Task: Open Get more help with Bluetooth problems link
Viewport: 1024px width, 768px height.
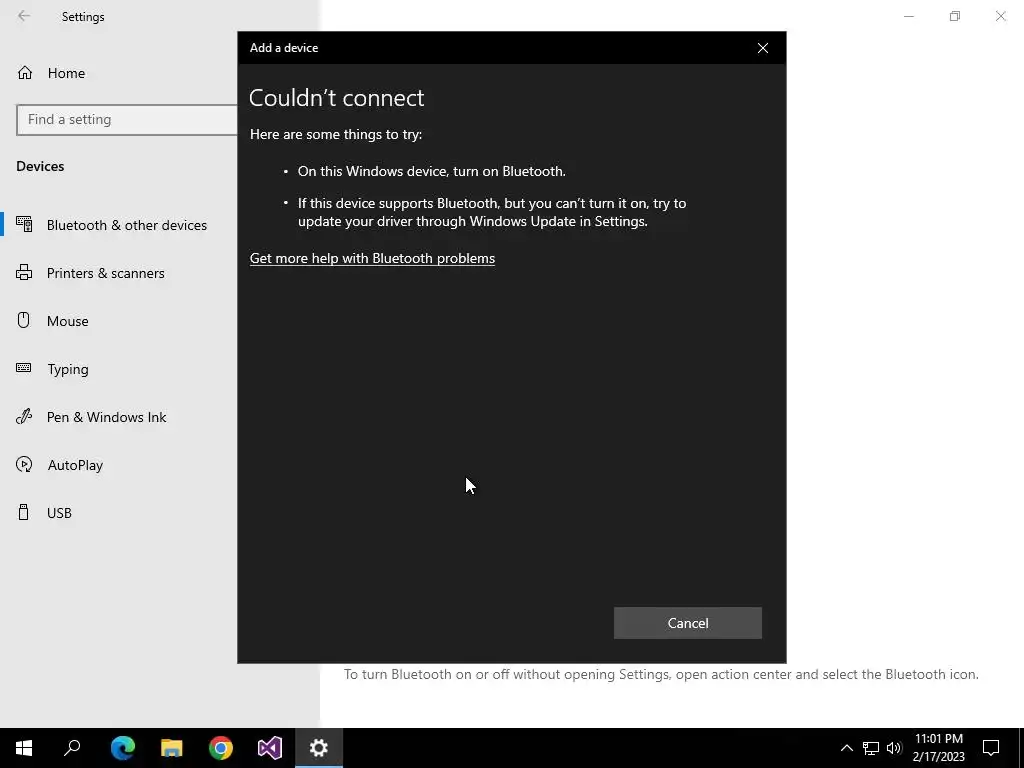Action: pyautogui.click(x=372, y=258)
